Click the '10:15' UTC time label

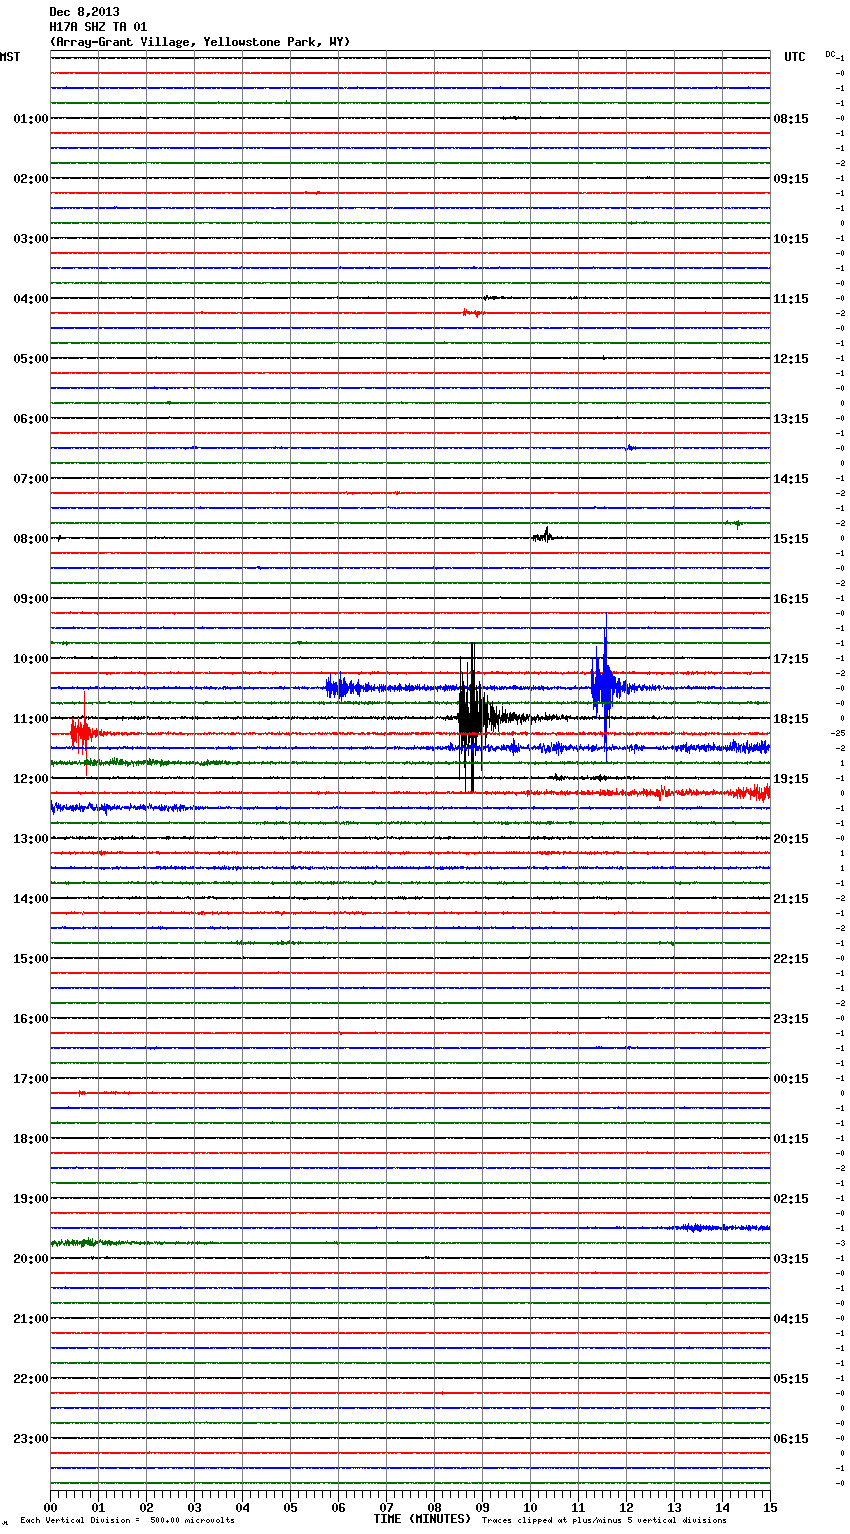tap(791, 239)
